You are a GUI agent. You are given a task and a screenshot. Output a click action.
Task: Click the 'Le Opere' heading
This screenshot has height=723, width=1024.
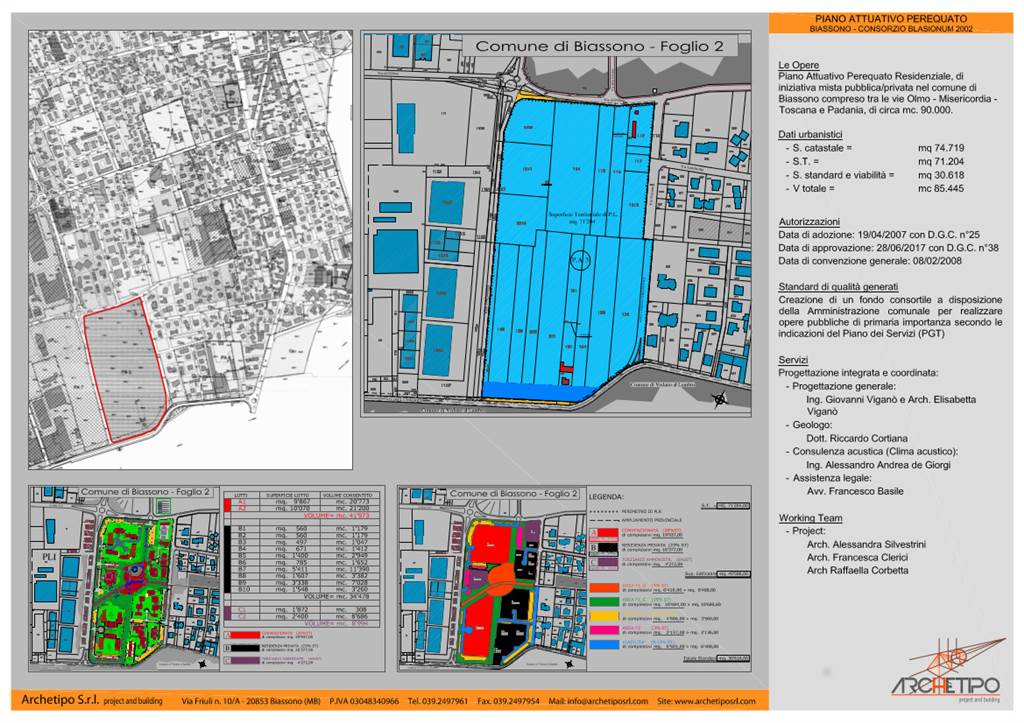pos(798,65)
